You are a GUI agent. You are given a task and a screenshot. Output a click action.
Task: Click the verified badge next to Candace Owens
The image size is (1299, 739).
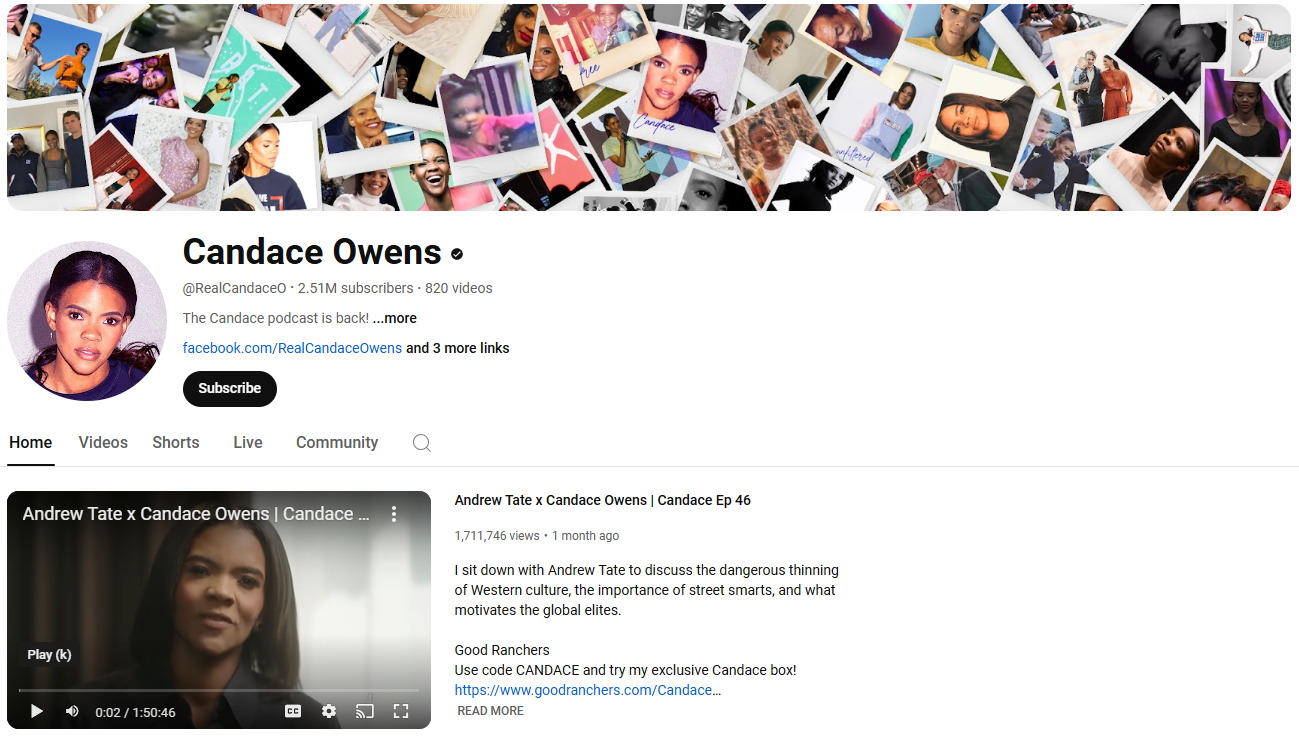(x=457, y=253)
